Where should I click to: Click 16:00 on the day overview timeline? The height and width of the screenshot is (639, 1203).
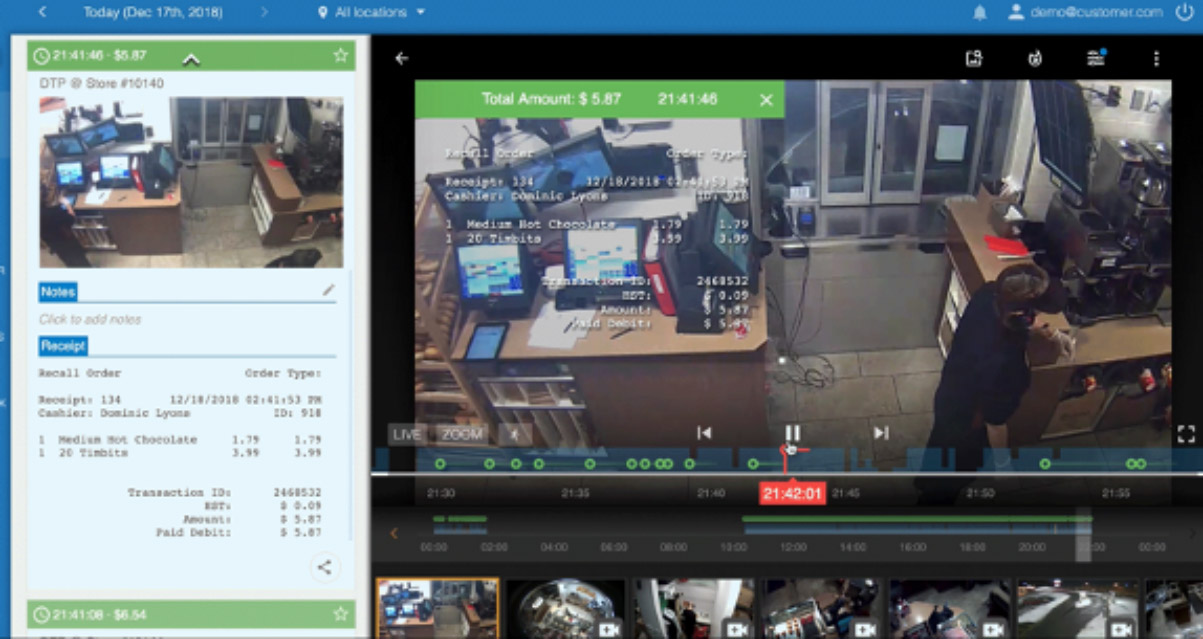point(913,547)
